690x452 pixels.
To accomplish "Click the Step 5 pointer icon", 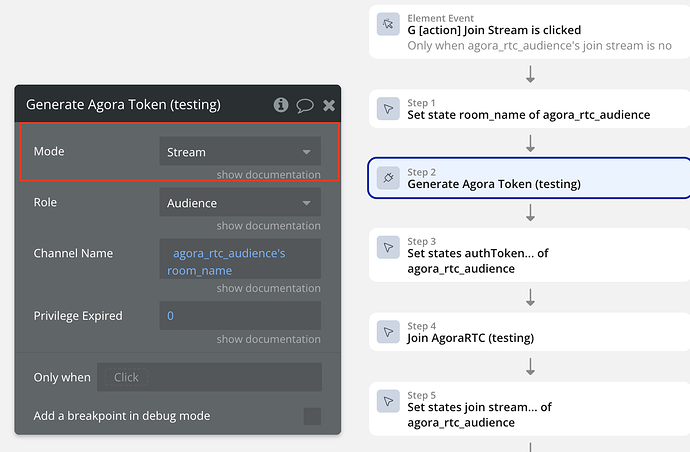I will coord(388,401).
